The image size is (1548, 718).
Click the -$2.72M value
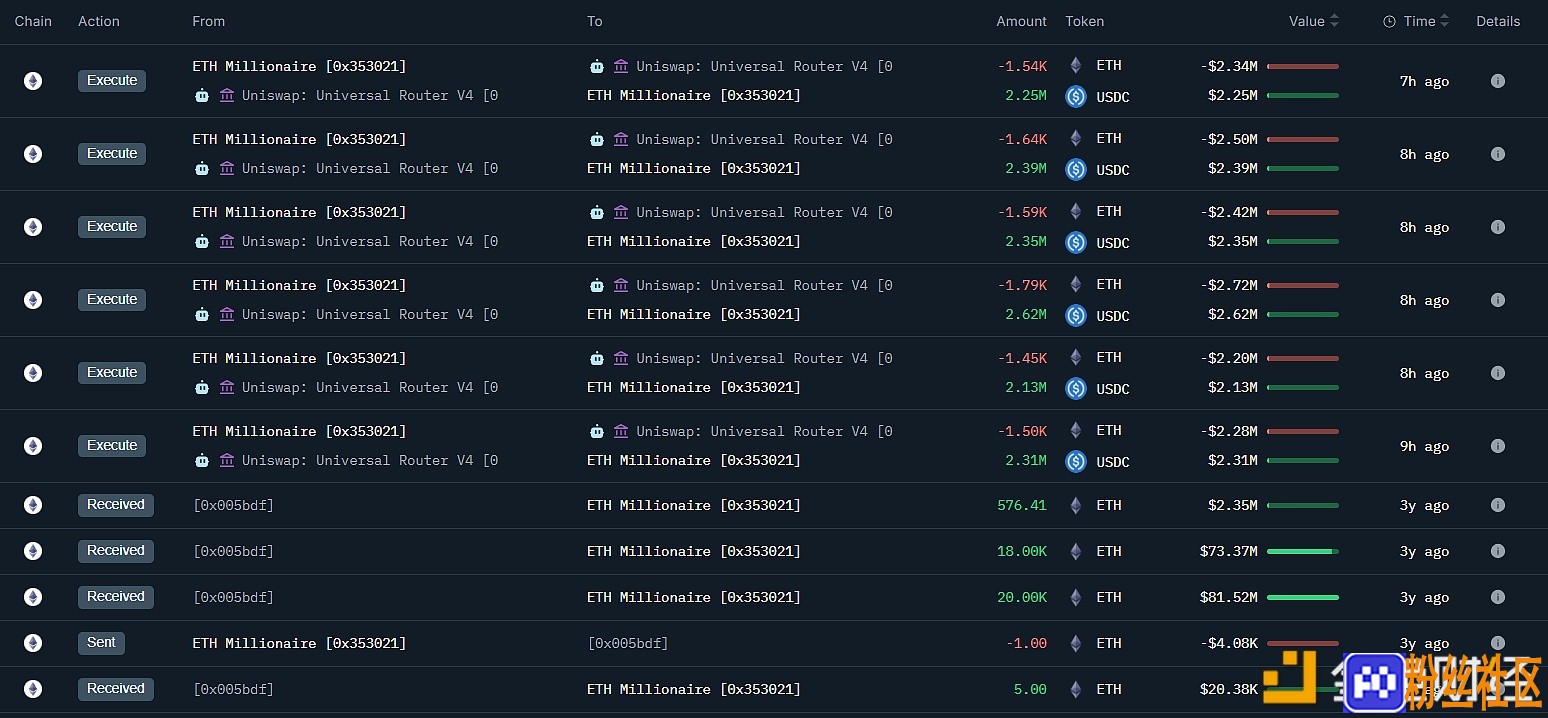tap(1229, 285)
